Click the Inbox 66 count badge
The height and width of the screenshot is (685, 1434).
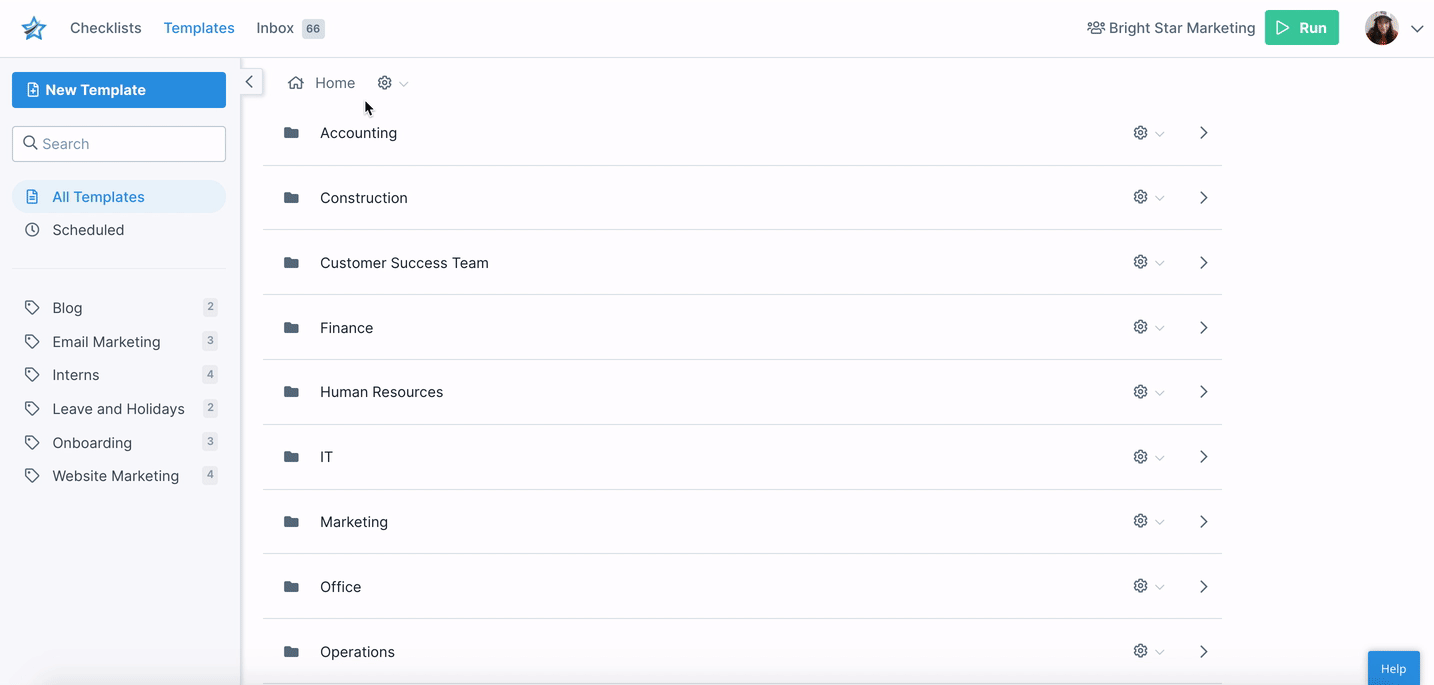[x=313, y=29]
